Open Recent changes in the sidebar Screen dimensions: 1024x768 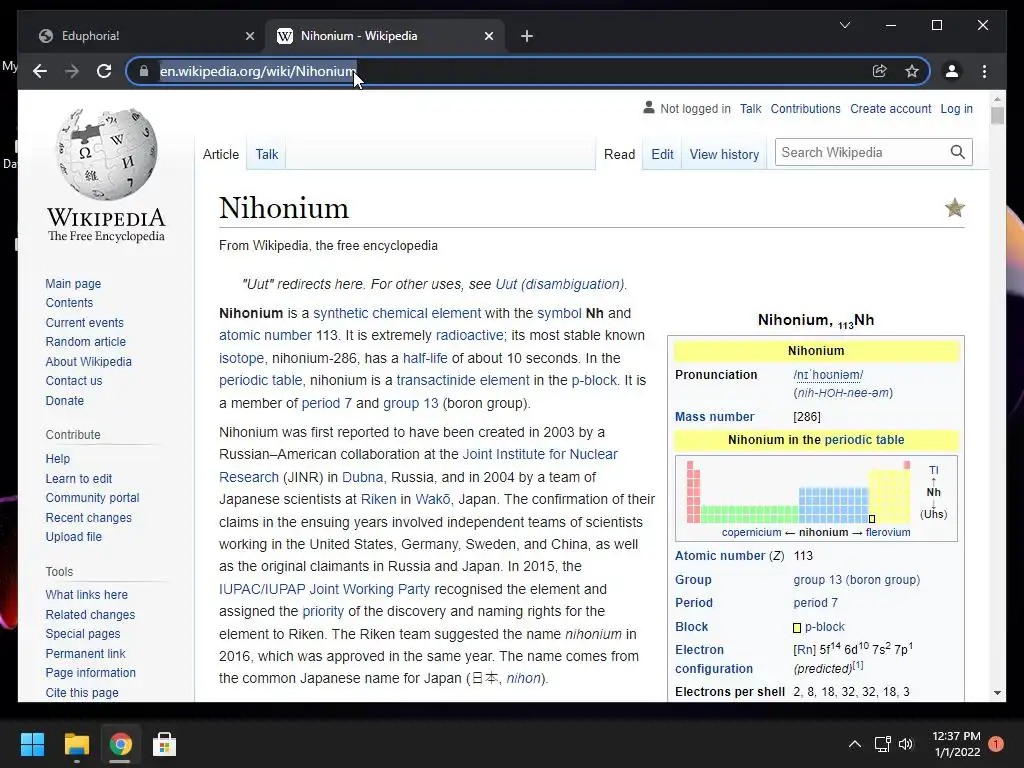point(89,517)
